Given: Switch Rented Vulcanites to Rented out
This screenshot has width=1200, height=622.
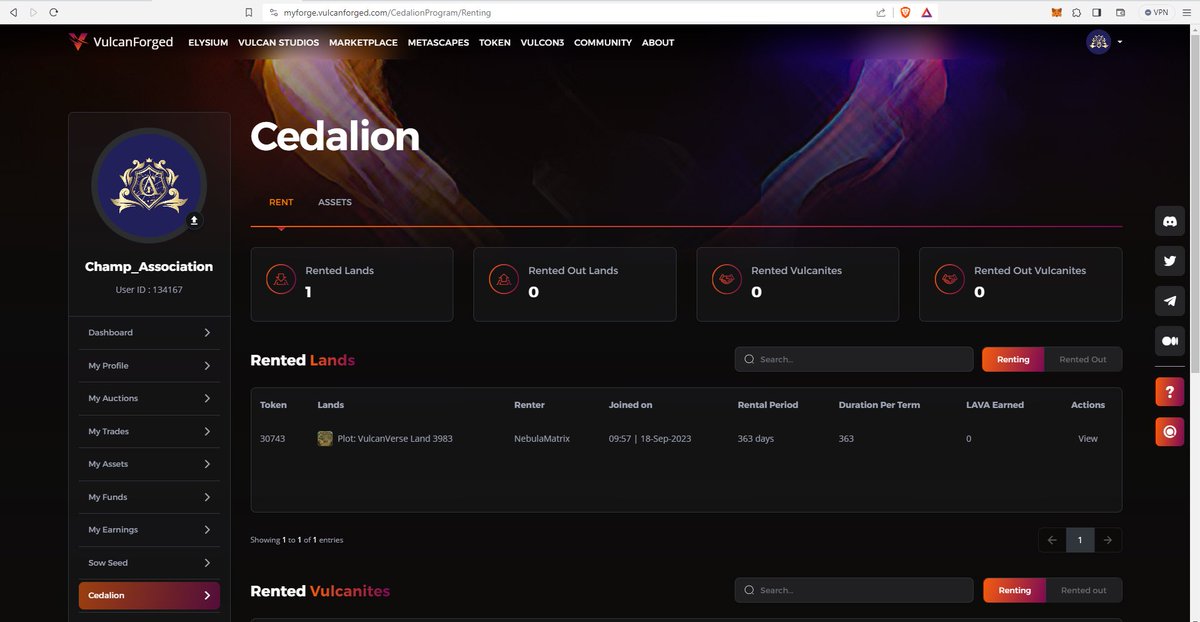Looking at the screenshot, I should click(x=1084, y=590).
